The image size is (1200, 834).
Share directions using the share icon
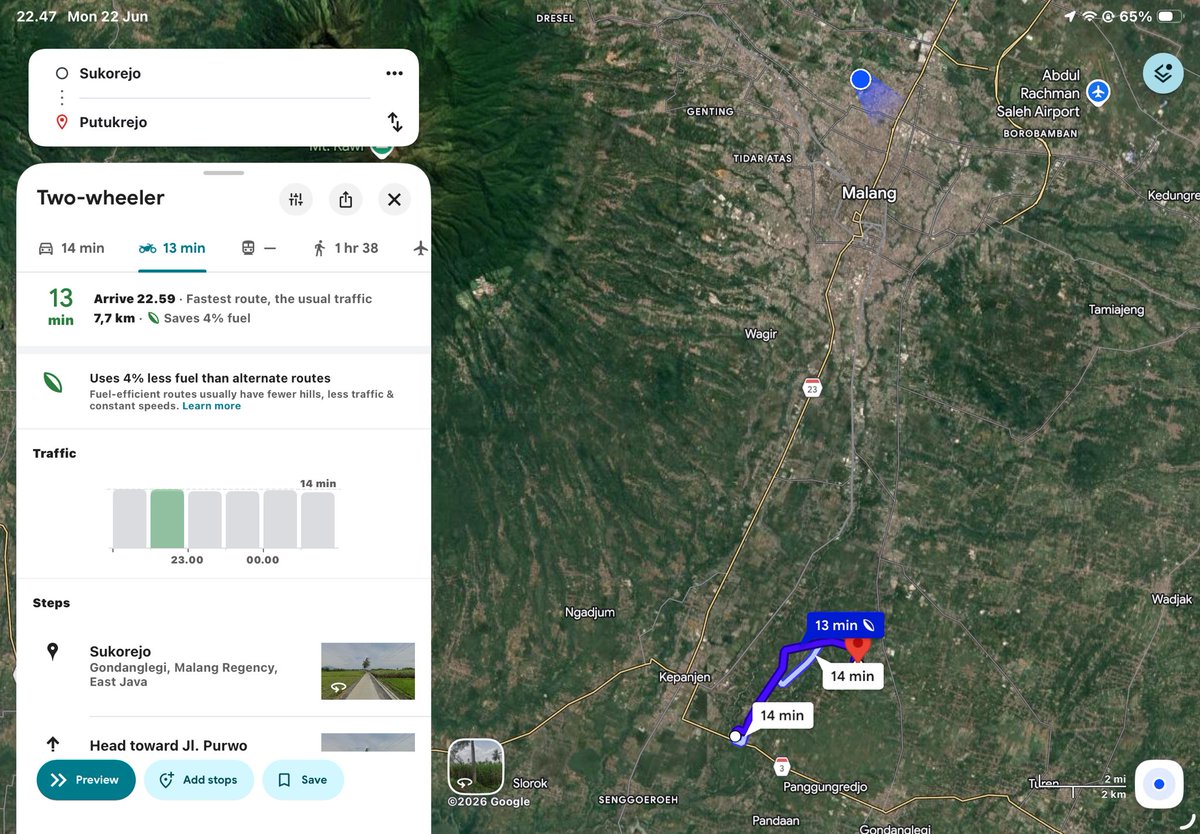(x=345, y=199)
